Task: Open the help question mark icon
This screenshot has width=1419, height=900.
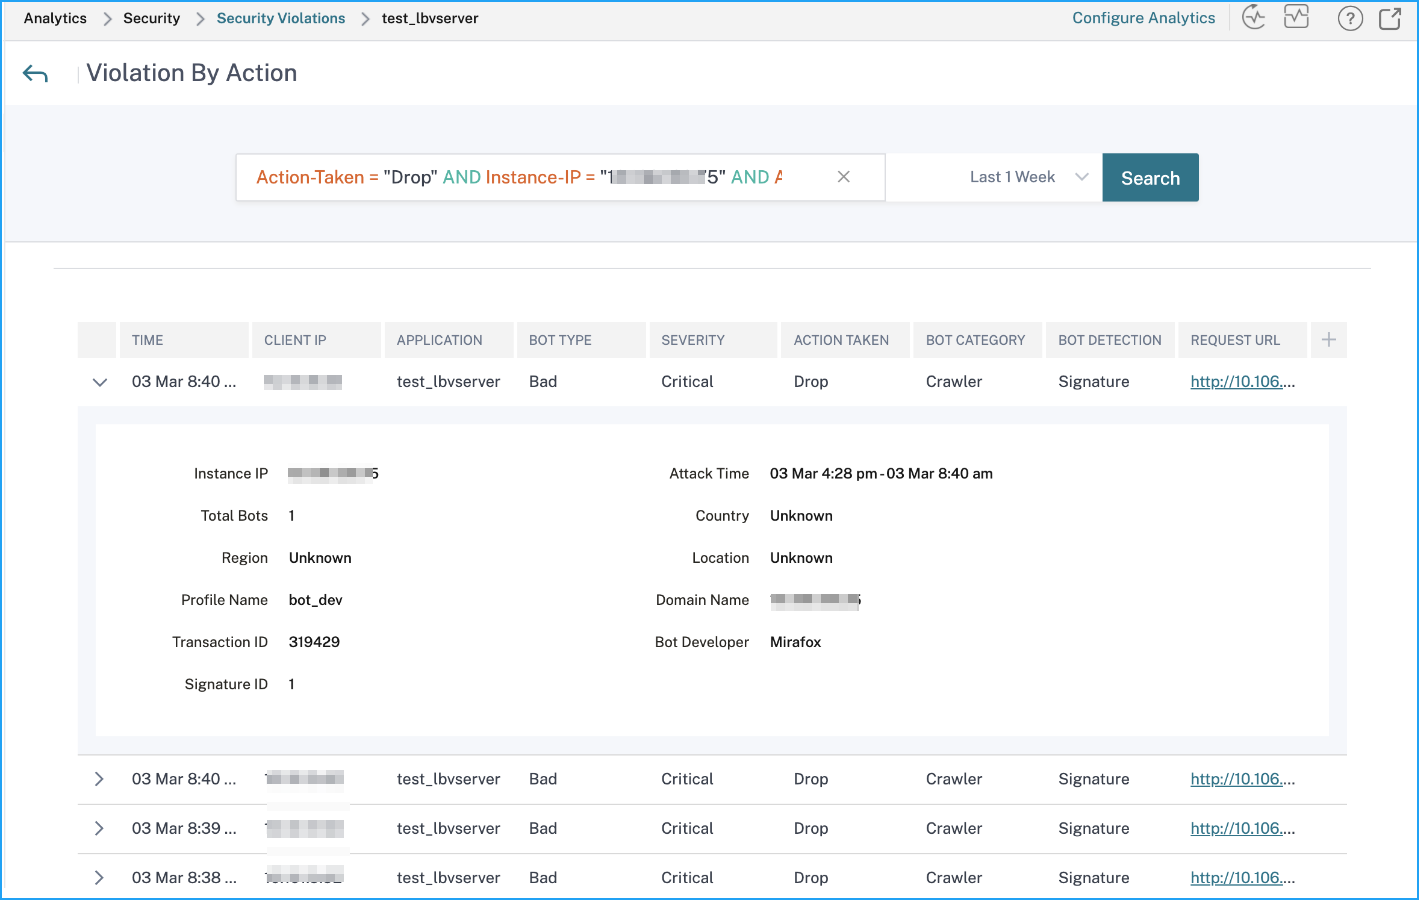Action: click(1350, 18)
